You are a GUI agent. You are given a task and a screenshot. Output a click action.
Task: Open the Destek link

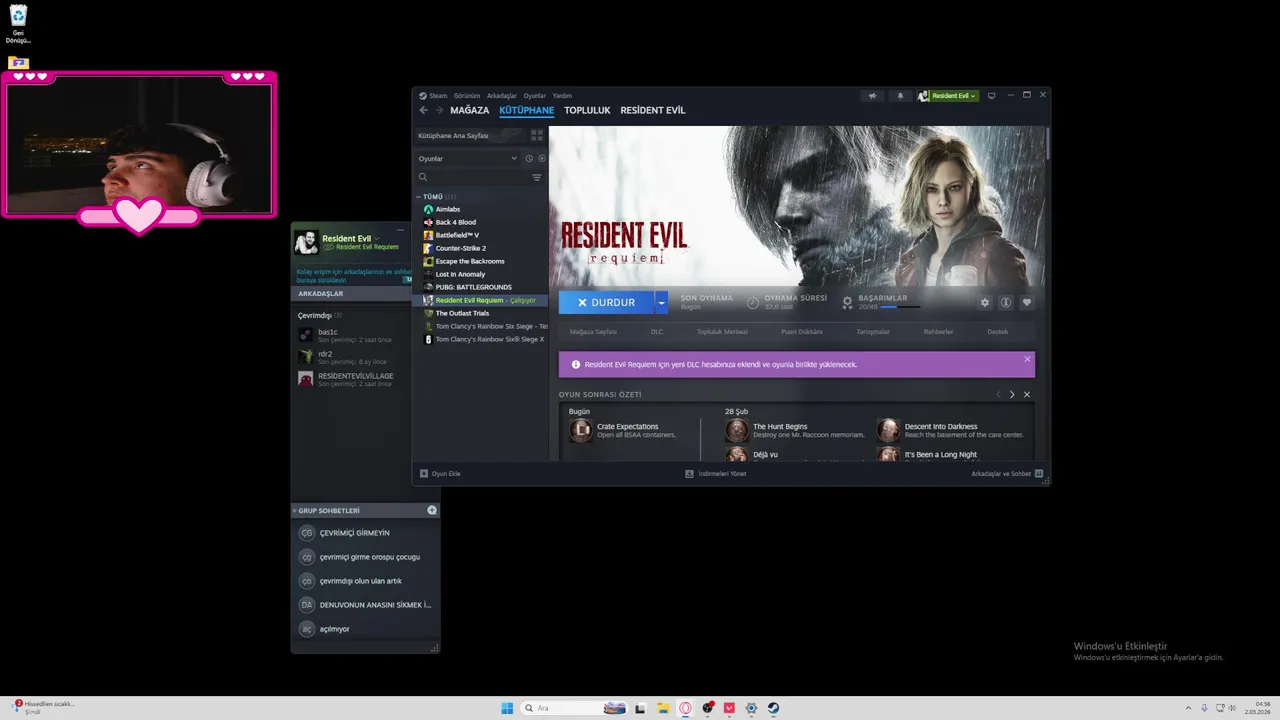point(997,331)
